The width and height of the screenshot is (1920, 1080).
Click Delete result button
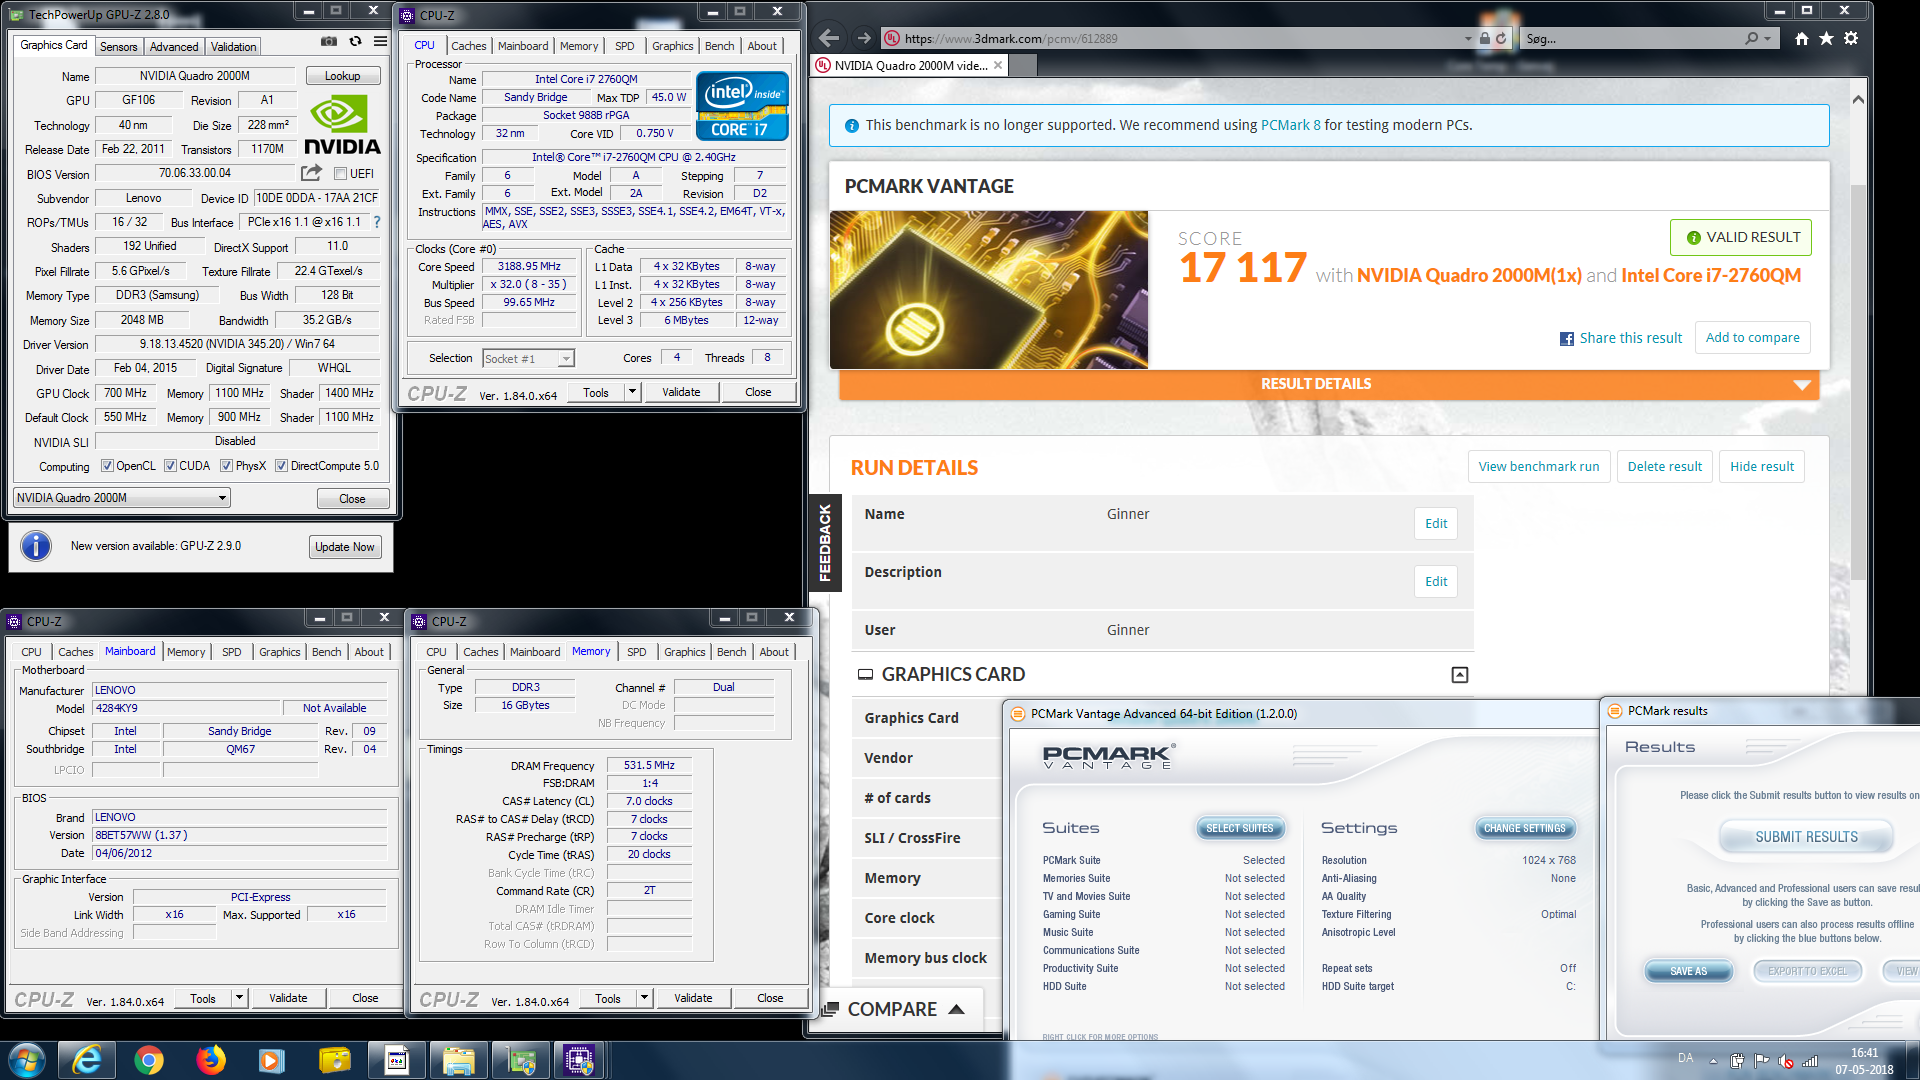point(1664,466)
